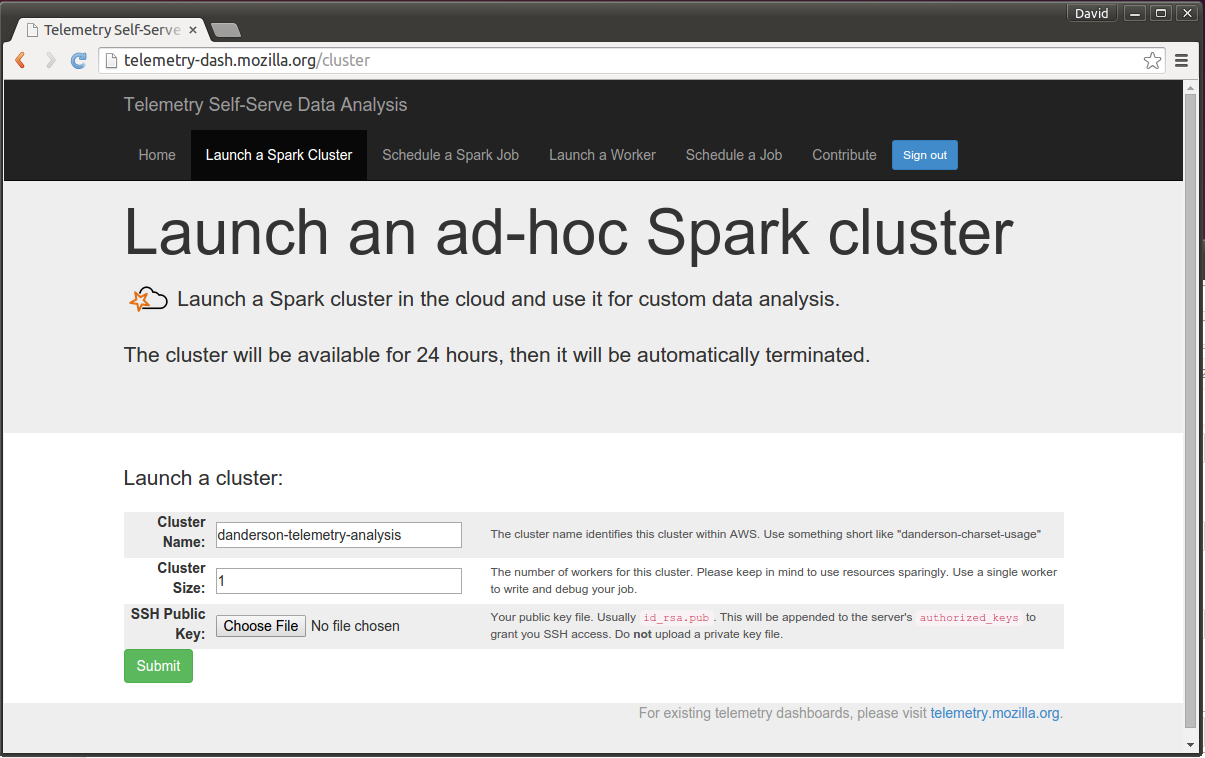1205x758 pixels.
Task: Focus the Cluster Size input field
Action: (x=339, y=581)
